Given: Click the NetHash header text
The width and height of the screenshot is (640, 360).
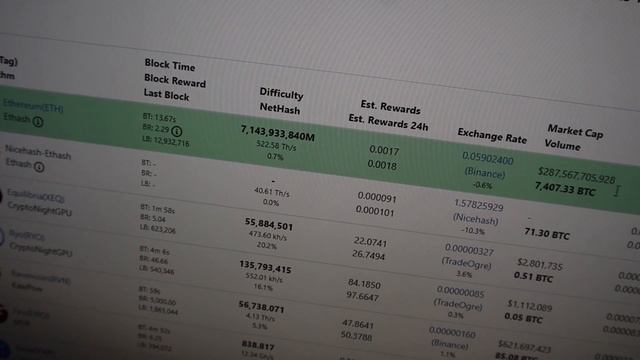Looking at the screenshot, I should [280, 109].
